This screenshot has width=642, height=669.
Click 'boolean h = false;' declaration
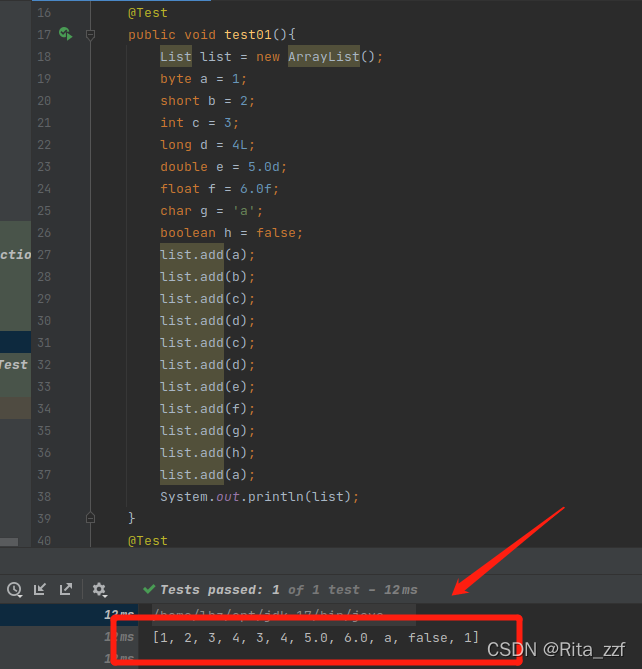coord(231,233)
